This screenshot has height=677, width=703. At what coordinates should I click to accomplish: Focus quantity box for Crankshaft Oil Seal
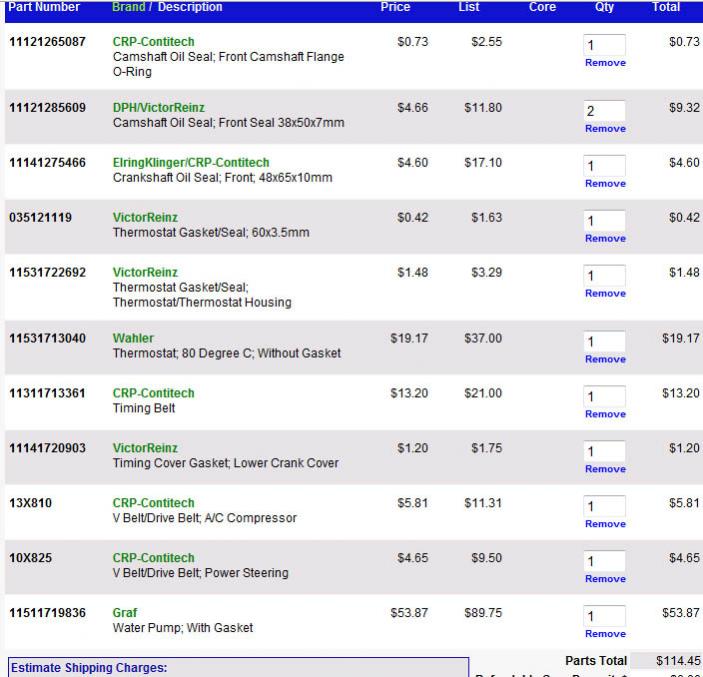605,166
